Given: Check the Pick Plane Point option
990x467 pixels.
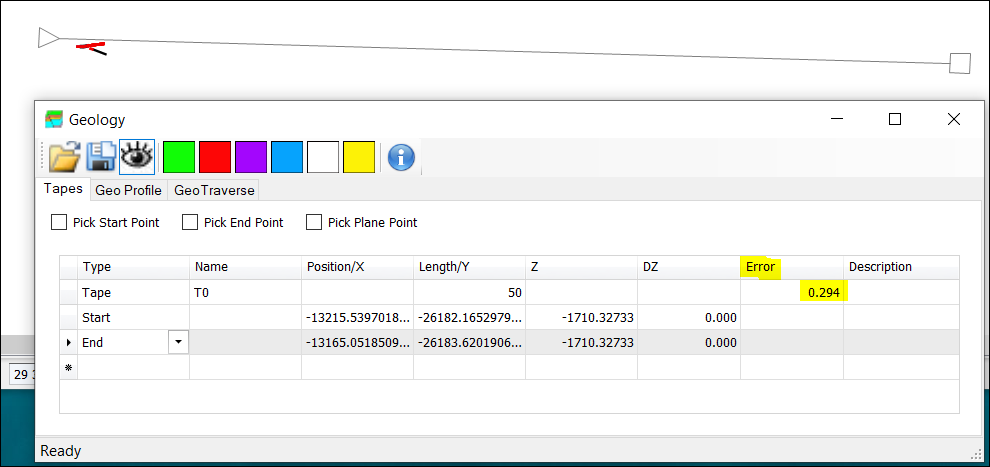Looking at the screenshot, I should point(314,223).
